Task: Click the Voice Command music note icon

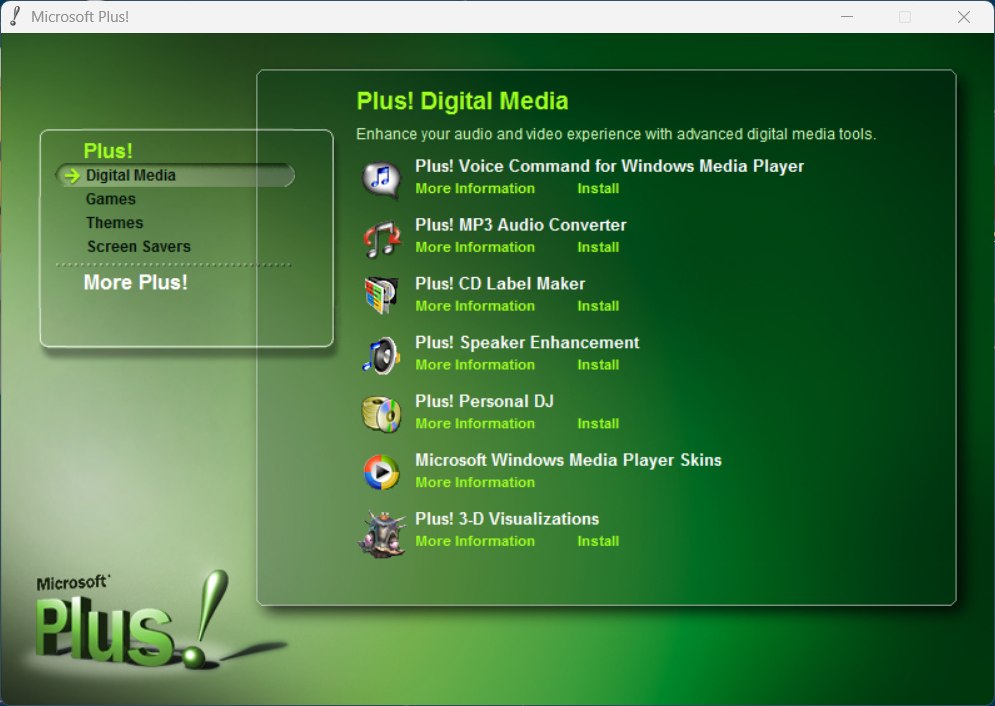Action: (380, 178)
